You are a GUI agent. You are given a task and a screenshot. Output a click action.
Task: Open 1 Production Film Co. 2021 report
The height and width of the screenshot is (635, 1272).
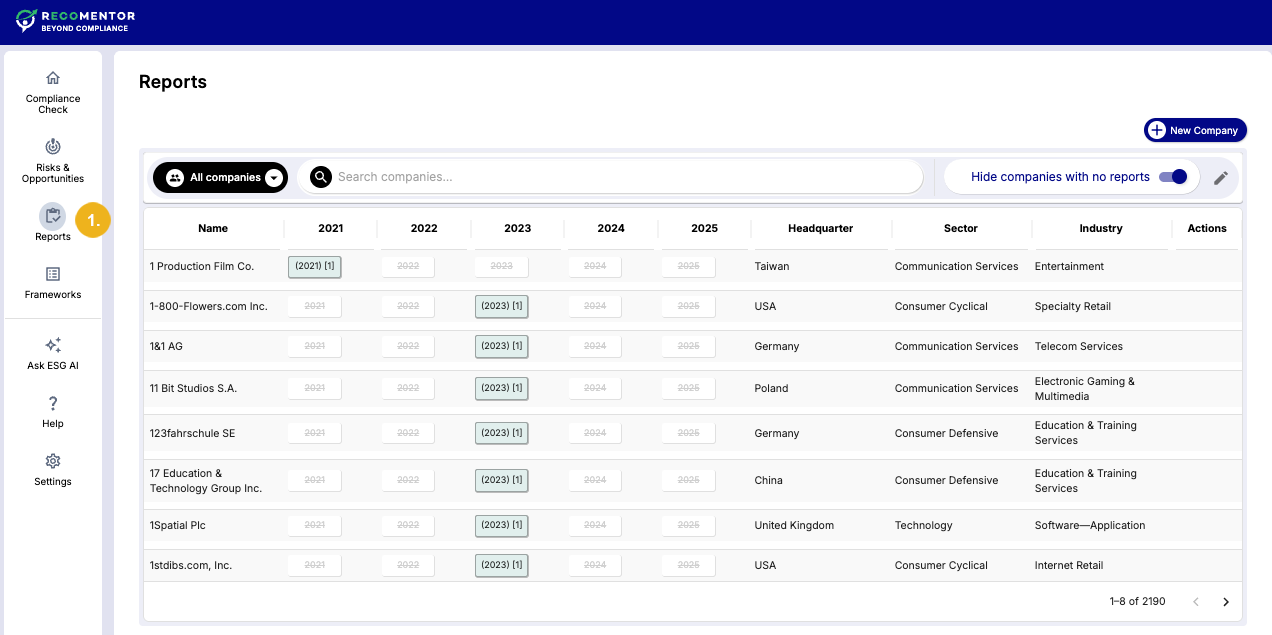[314, 267]
